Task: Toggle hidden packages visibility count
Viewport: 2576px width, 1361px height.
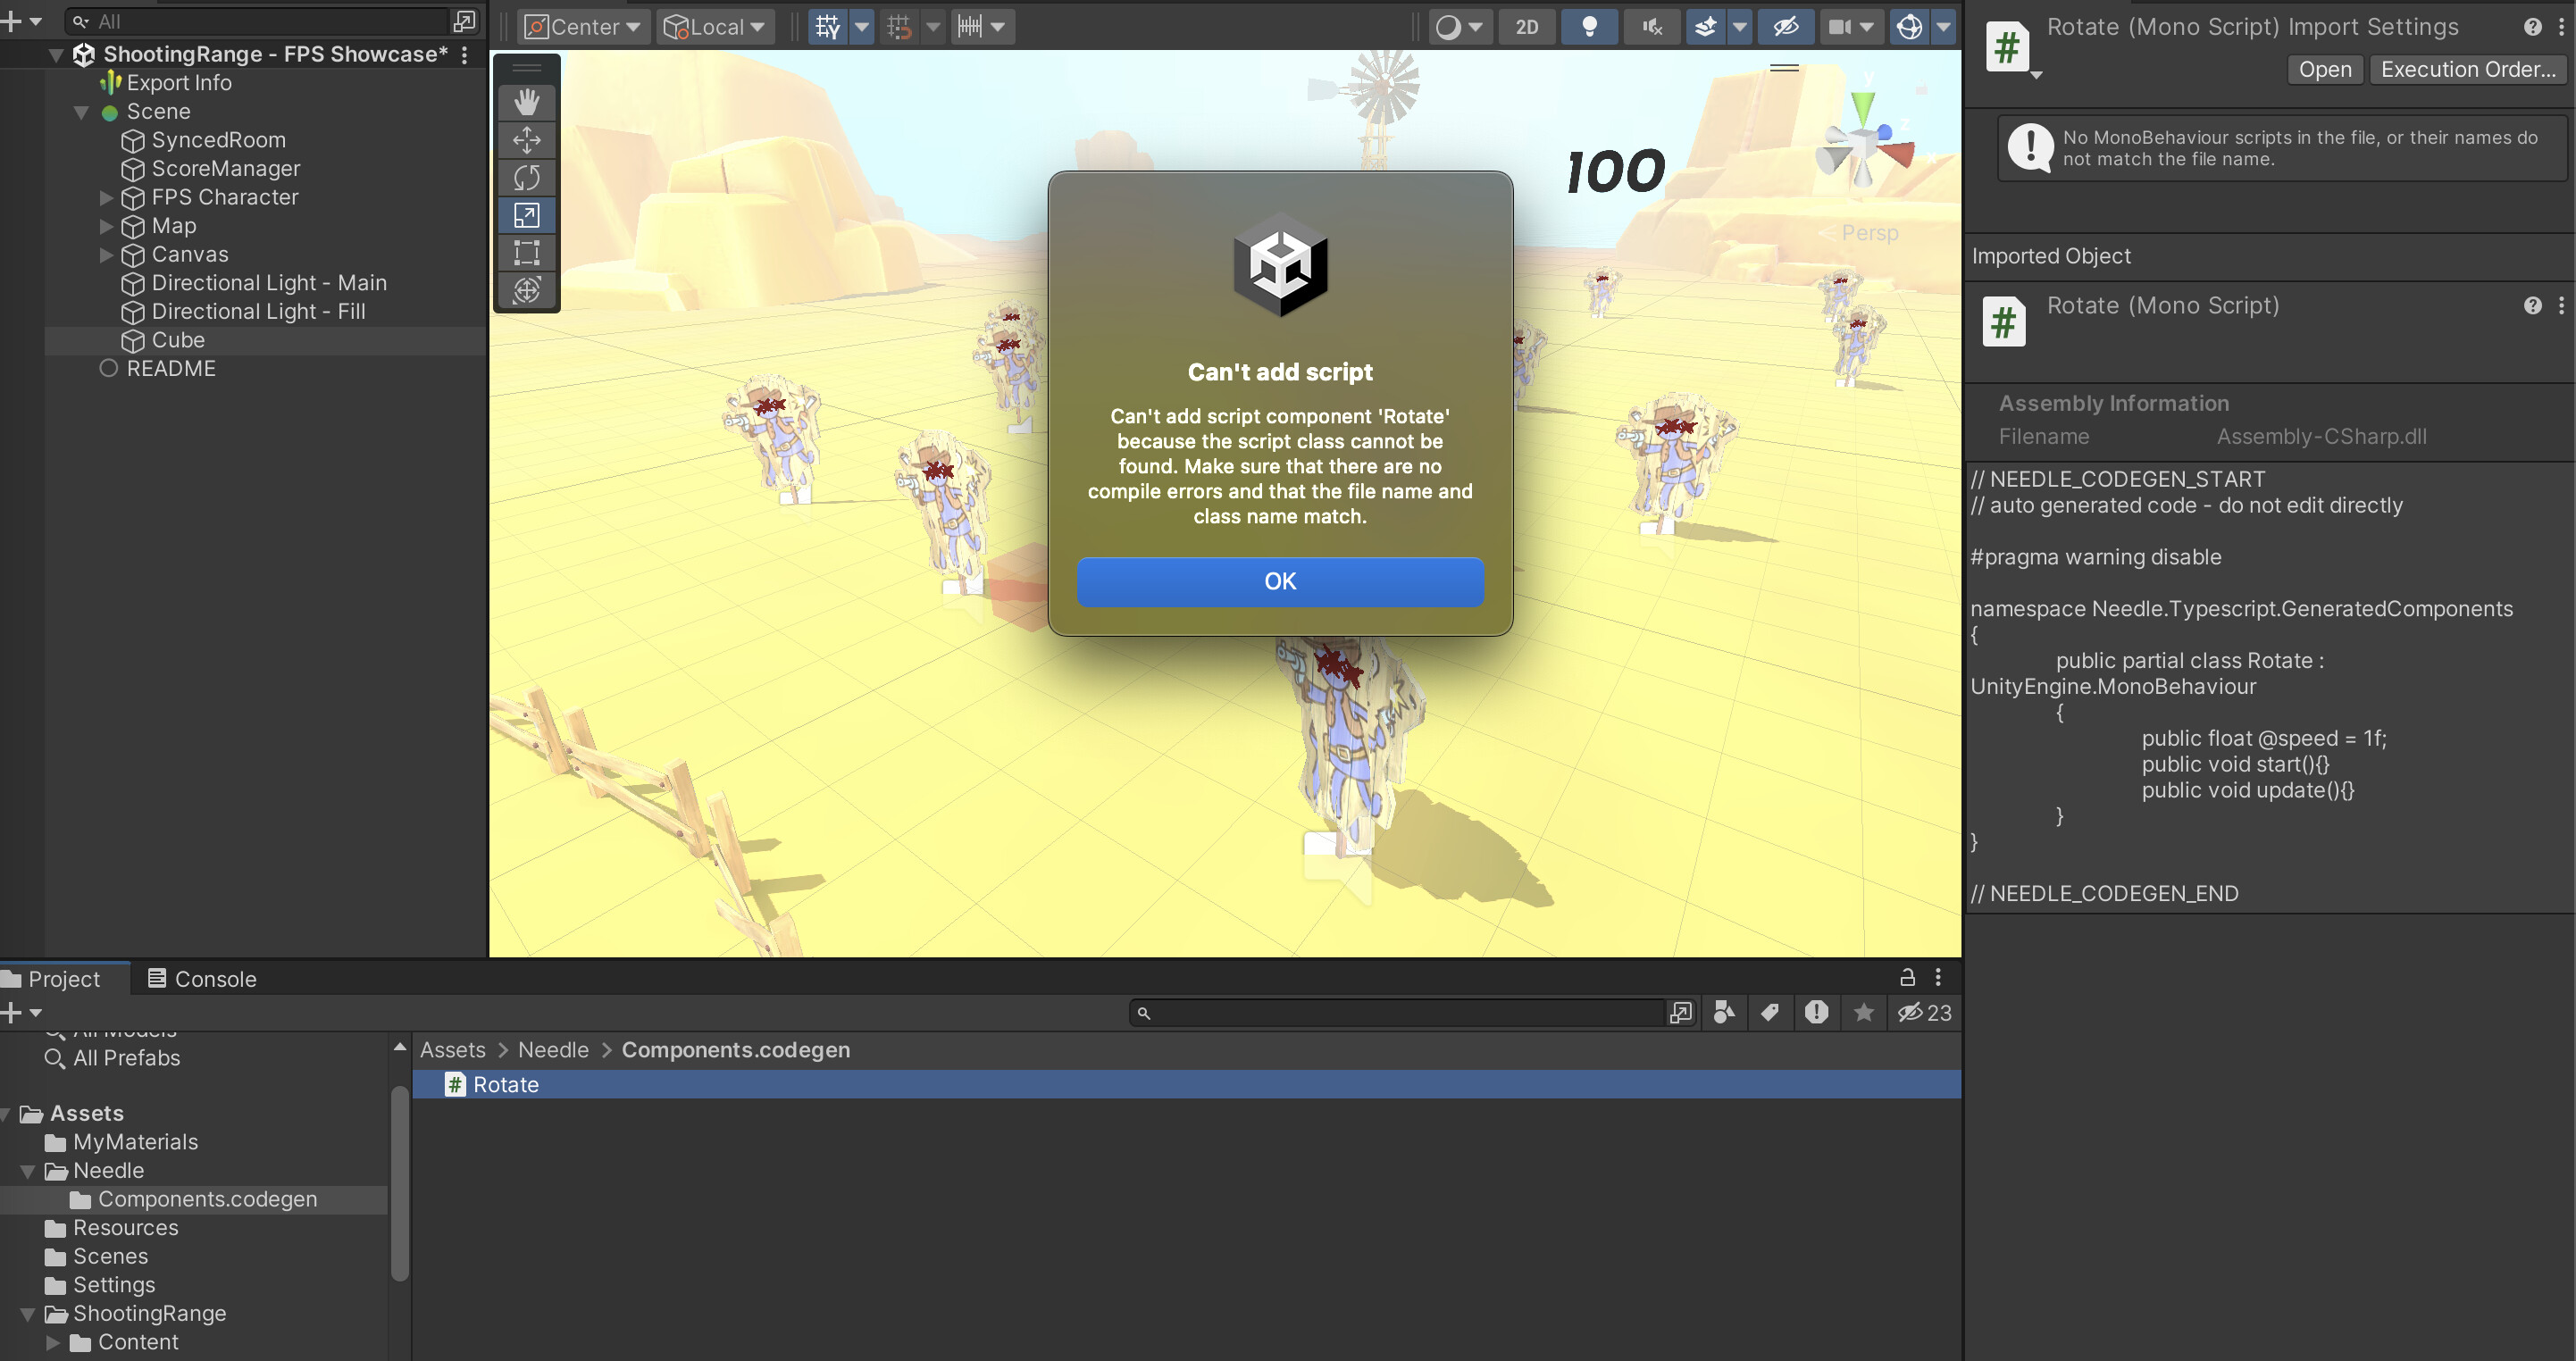Action: (1925, 1013)
